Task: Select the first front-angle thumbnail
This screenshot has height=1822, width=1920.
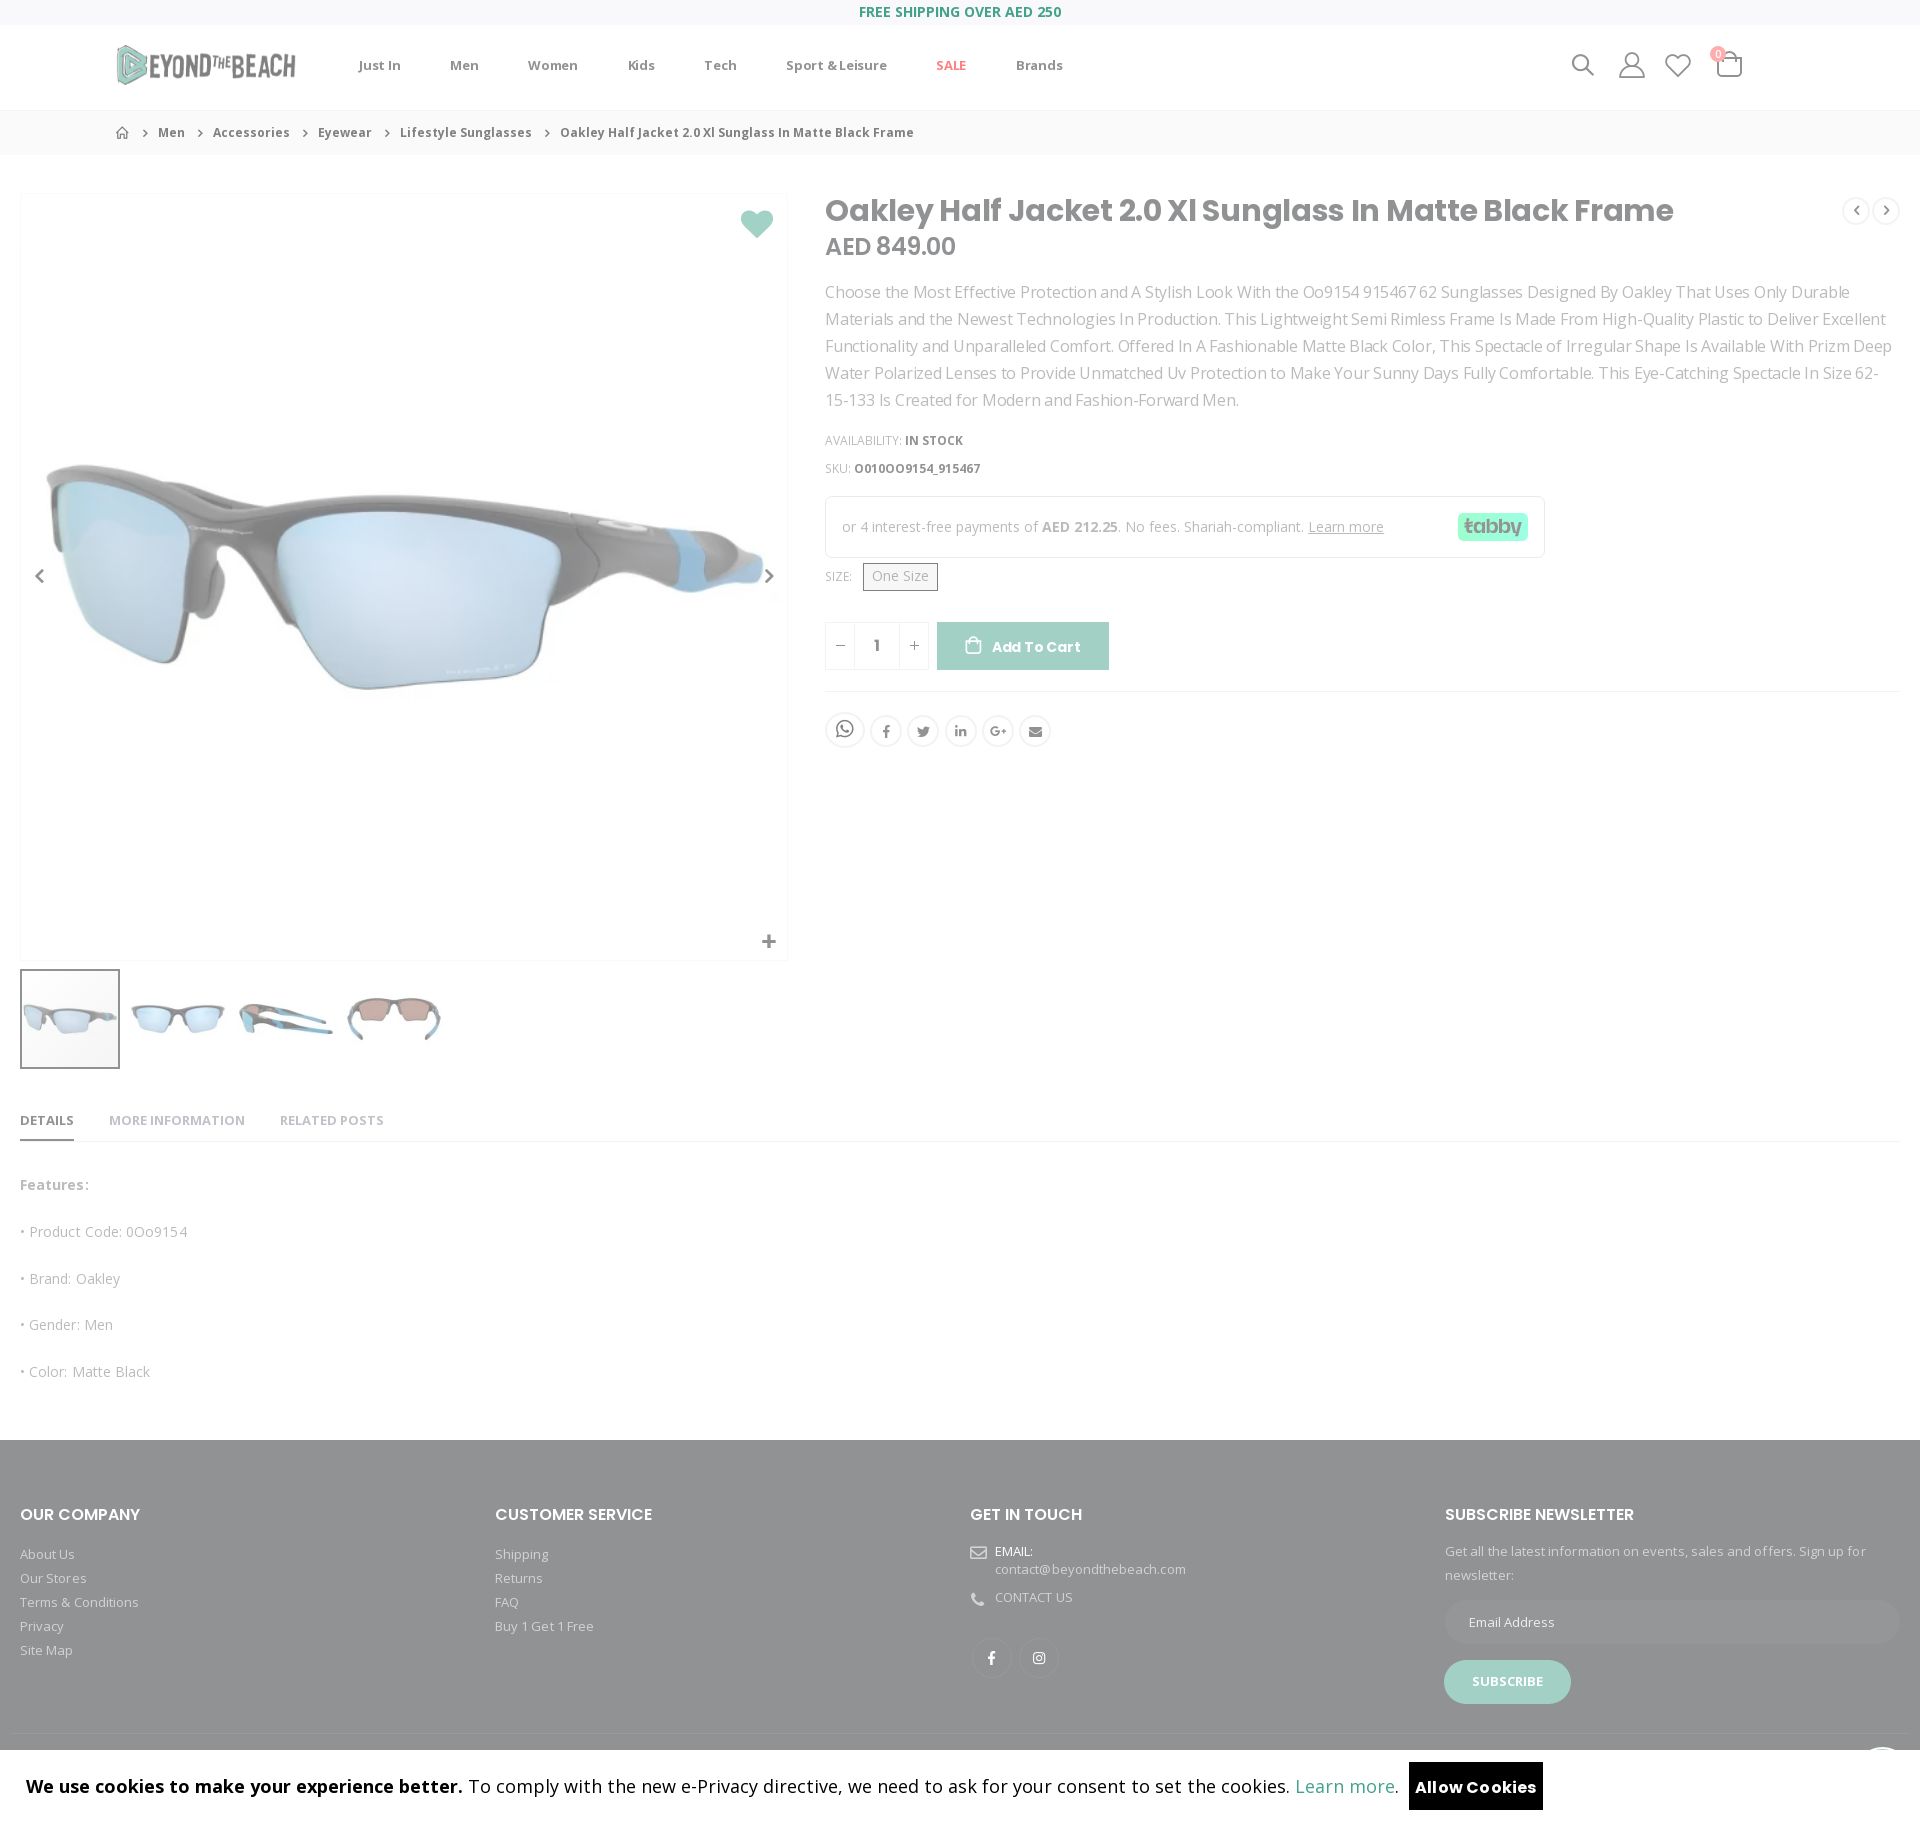Action: pyautogui.click(x=70, y=1019)
